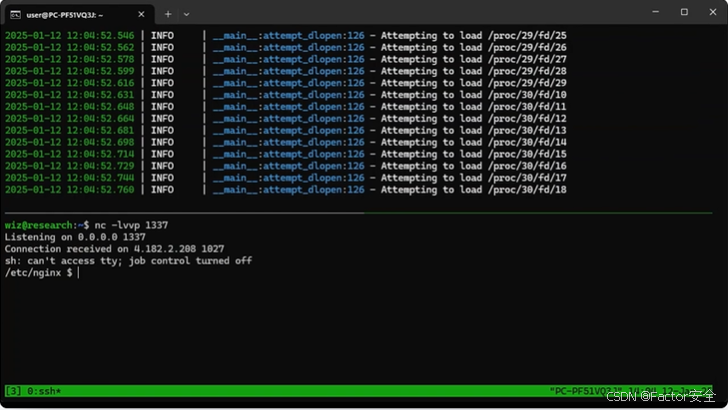This screenshot has height=410, width=728.
Task: Click timestamp 2025-01-12 12:04:52.546
Action: [69, 36]
